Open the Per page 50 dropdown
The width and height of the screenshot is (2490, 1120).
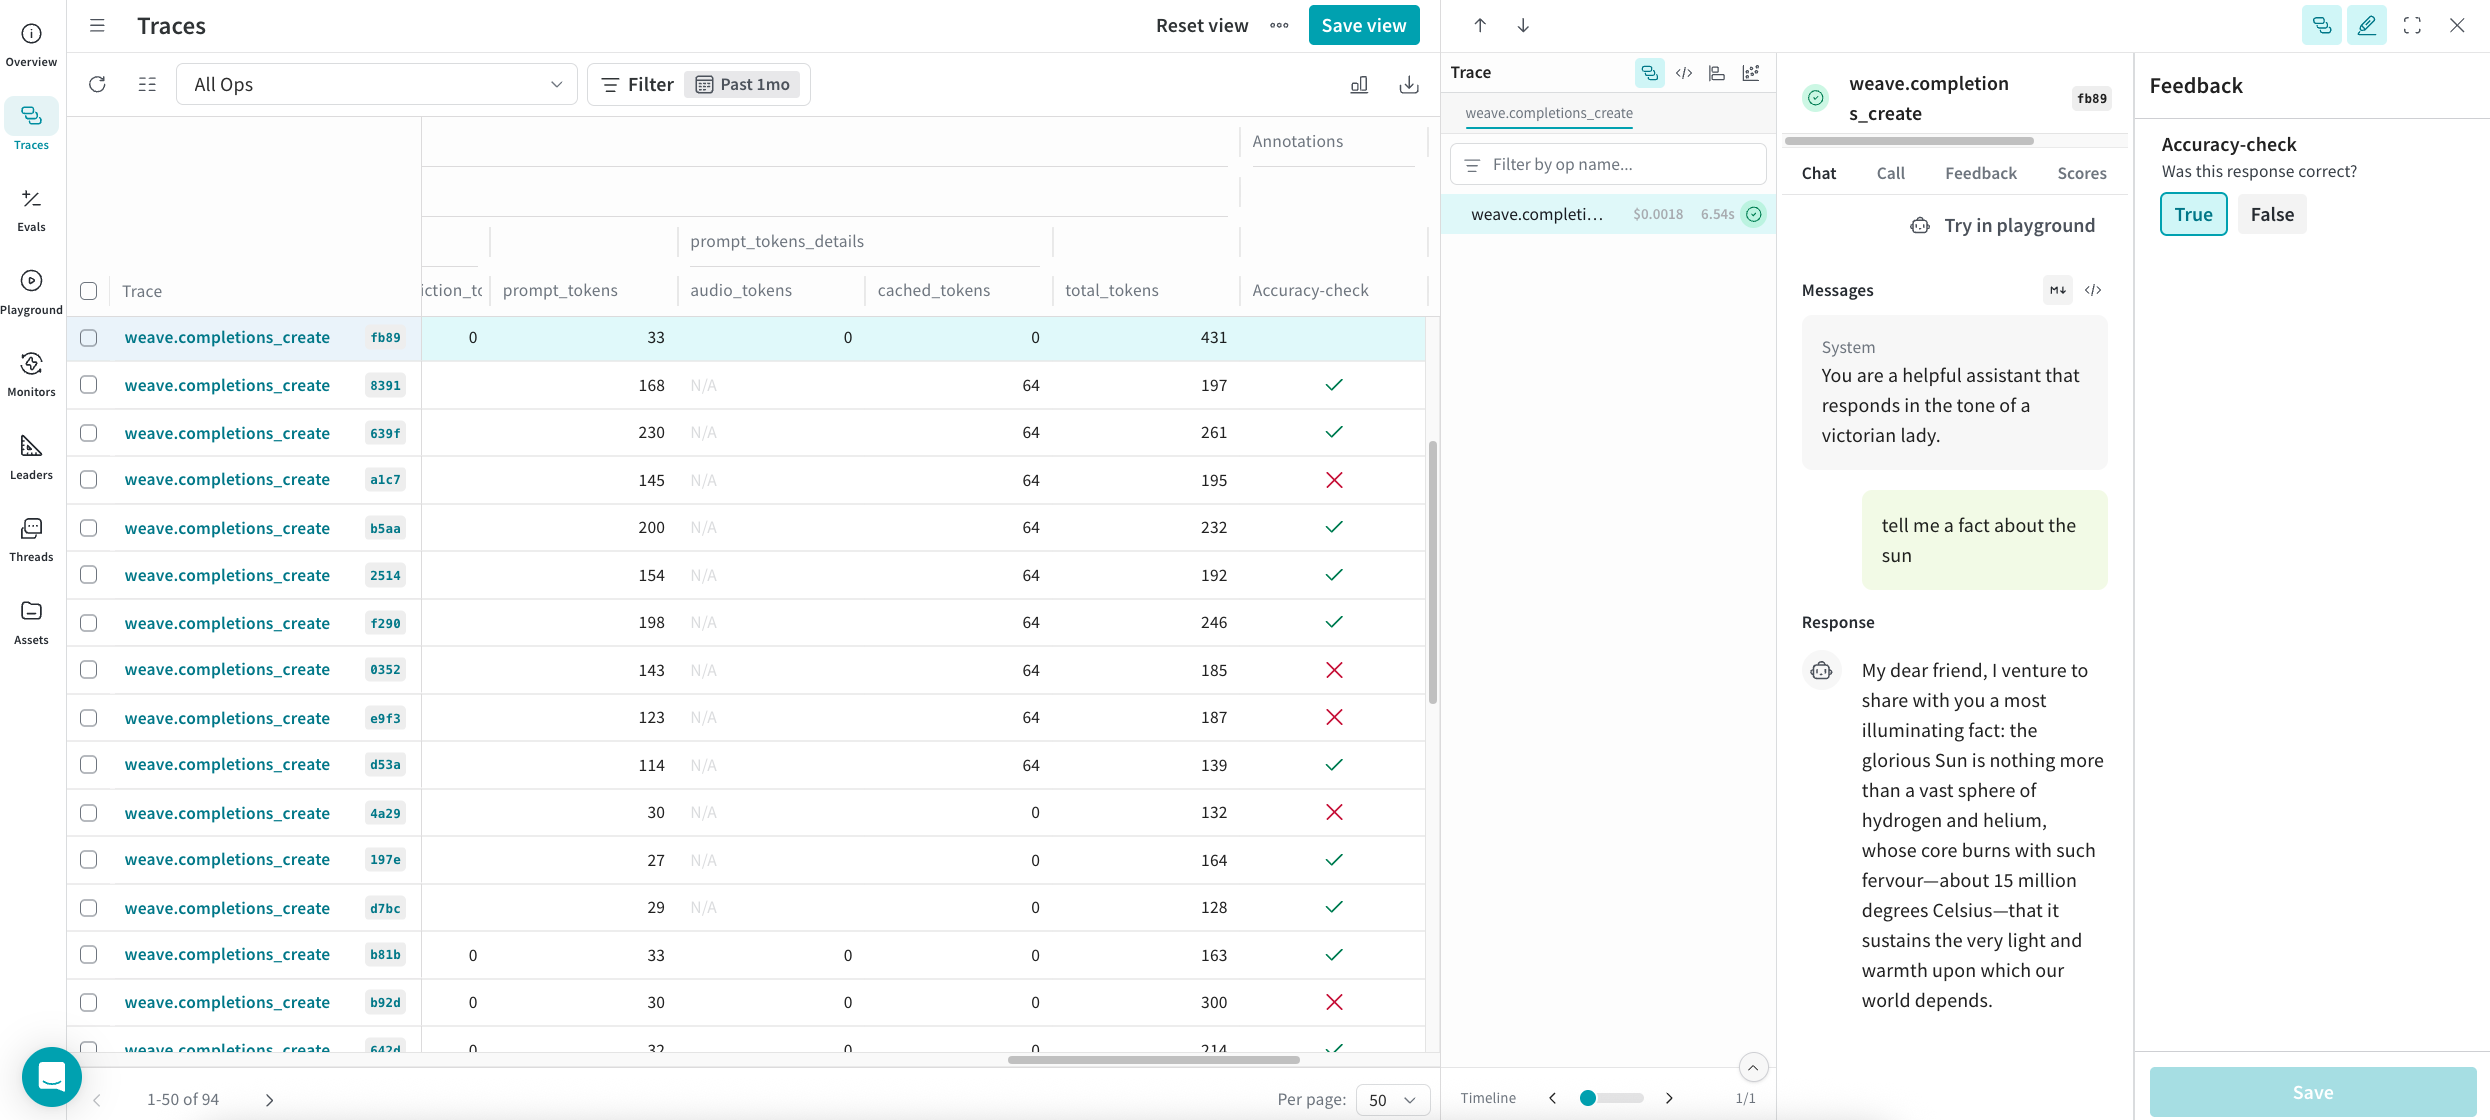(1393, 1100)
